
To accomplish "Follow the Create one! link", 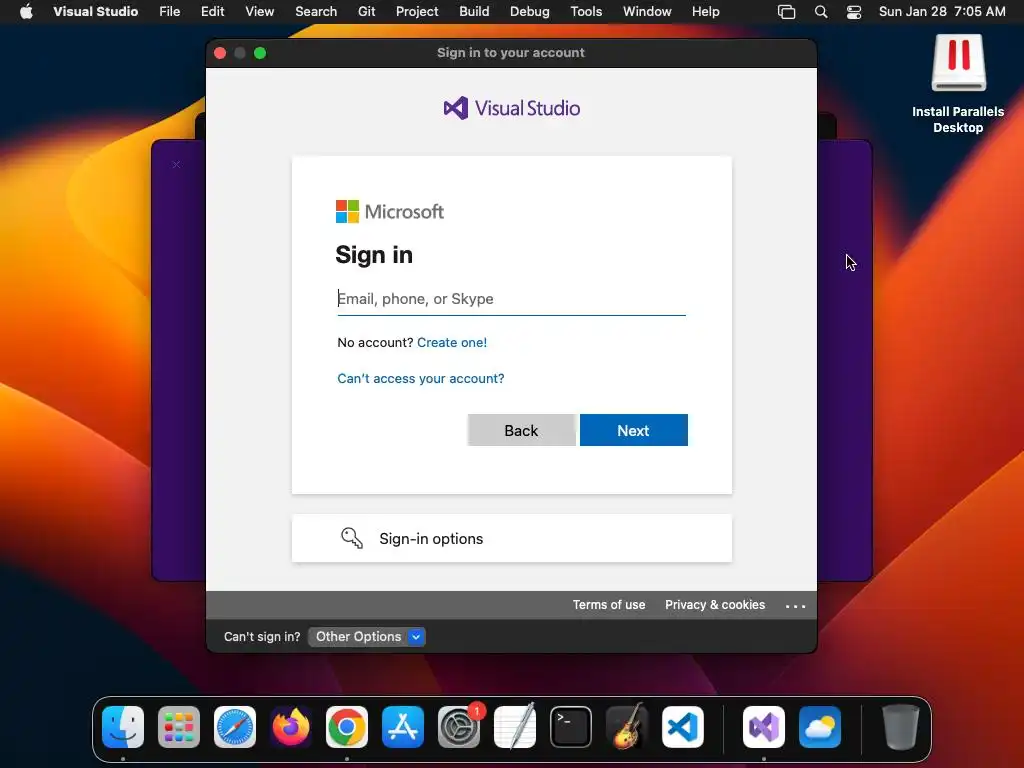I will coord(452,342).
